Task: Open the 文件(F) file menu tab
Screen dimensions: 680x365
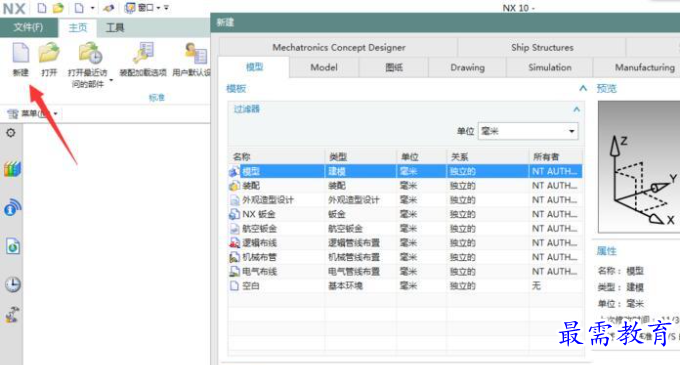Action: point(29,28)
